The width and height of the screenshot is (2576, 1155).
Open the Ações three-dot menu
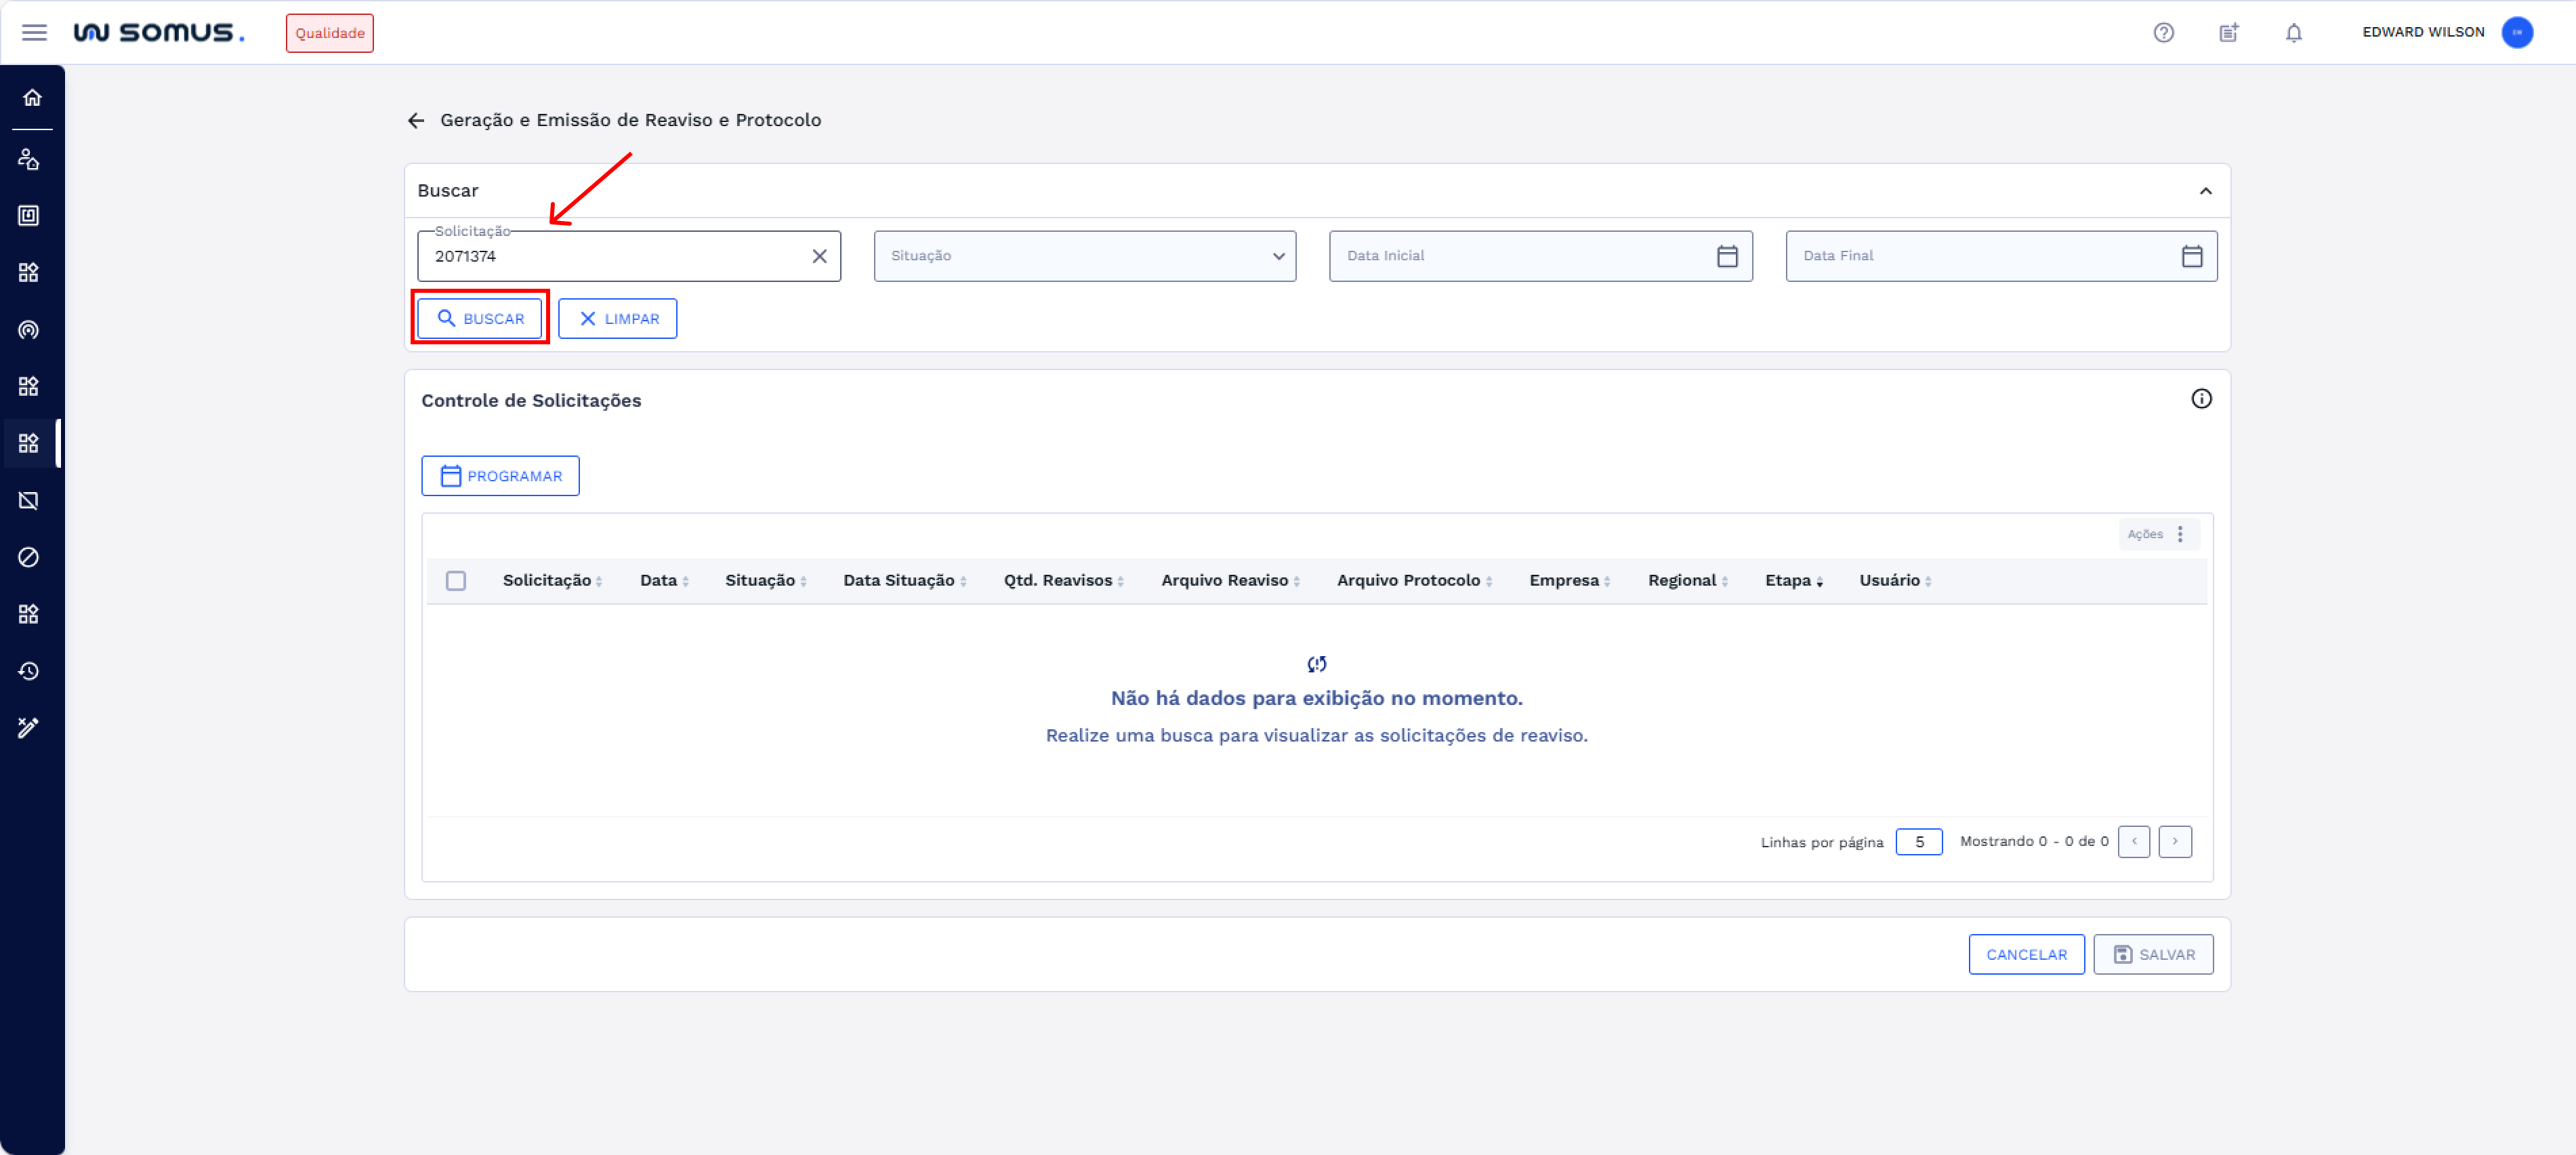(2180, 535)
